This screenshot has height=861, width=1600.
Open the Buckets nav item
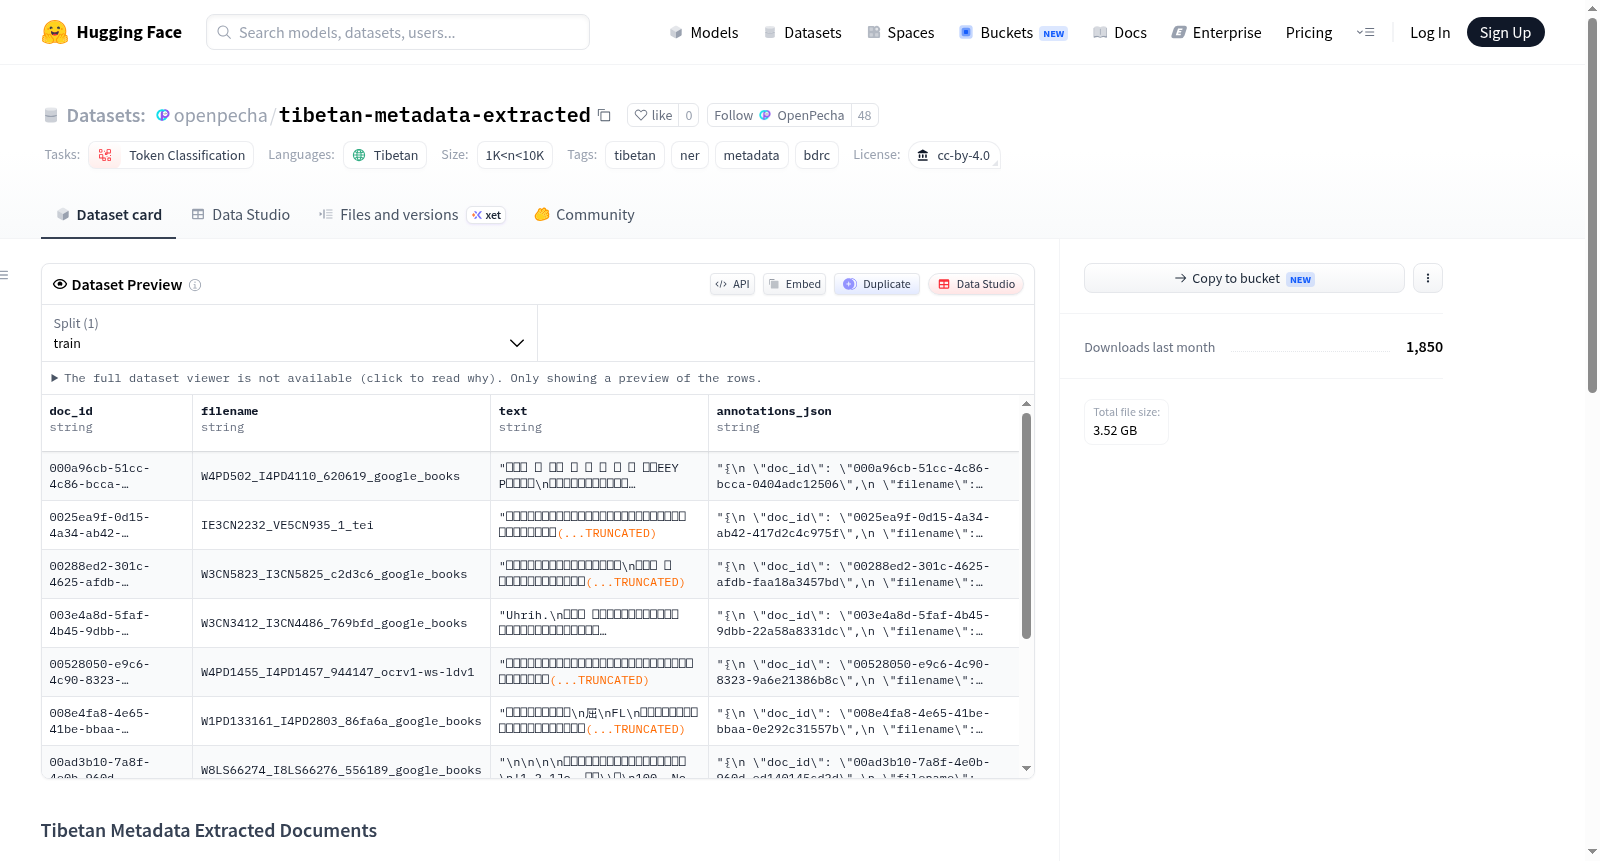tap(1013, 32)
